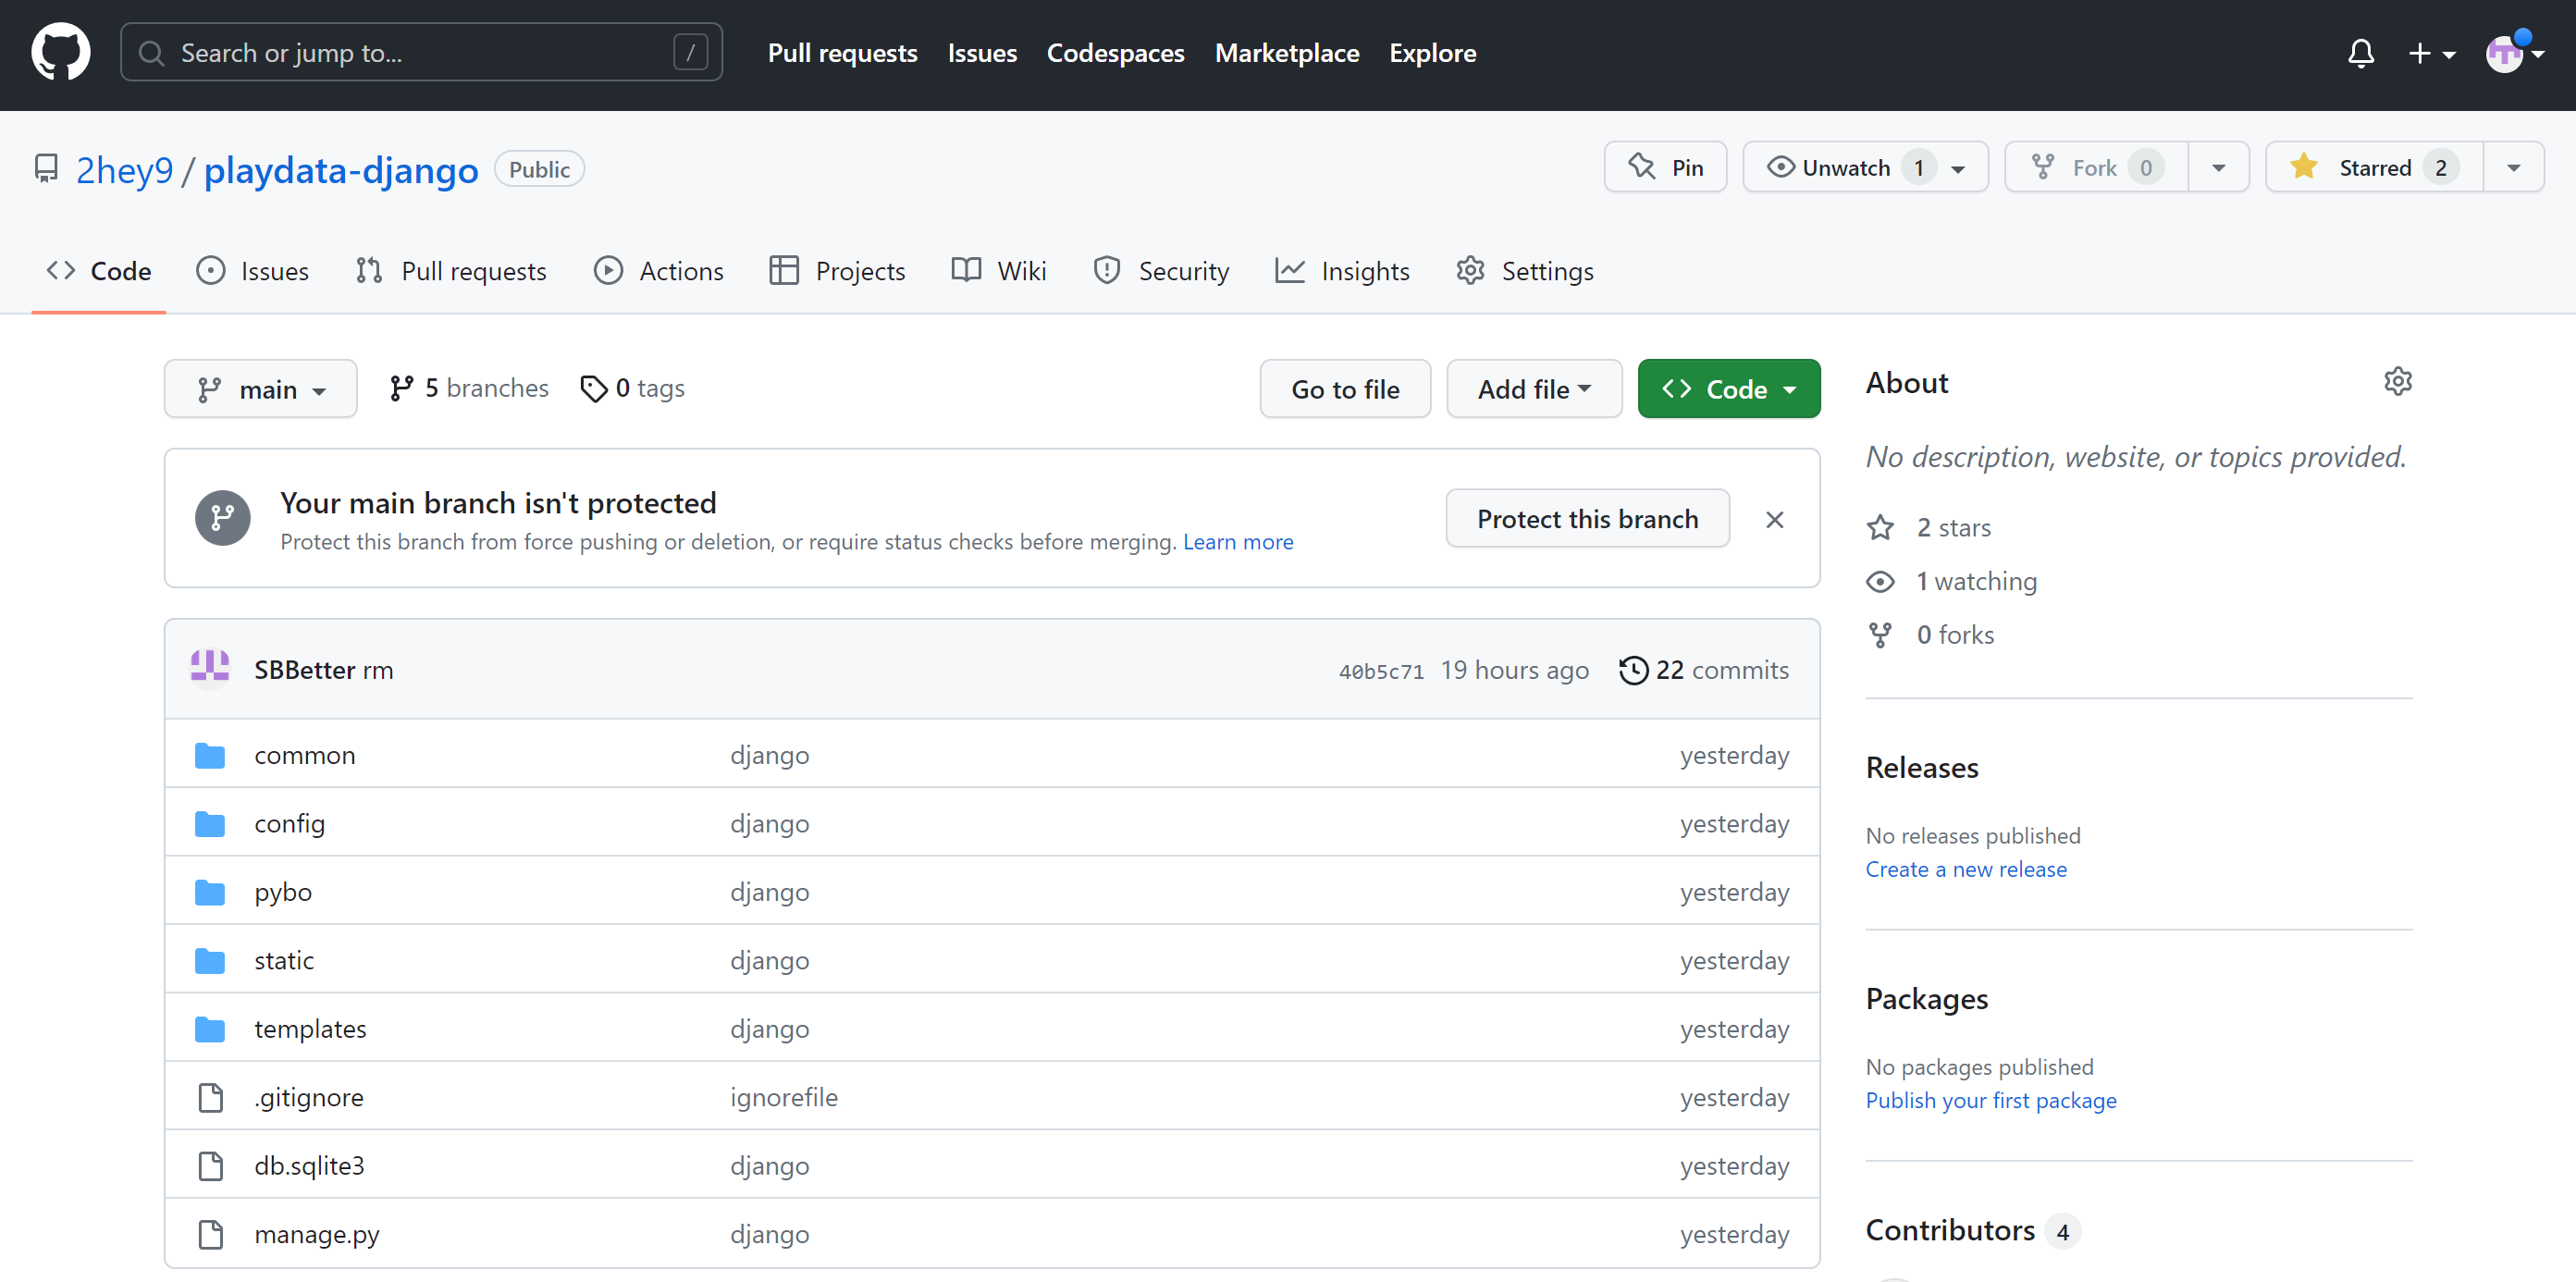Click Create a new release

click(x=1966, y=869)
